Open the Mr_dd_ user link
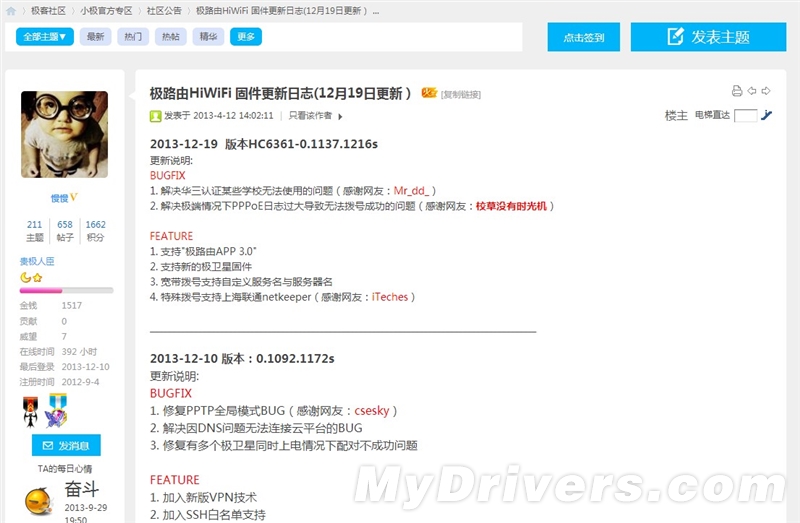This screenshot has width=800, height=523. [411, 191]
